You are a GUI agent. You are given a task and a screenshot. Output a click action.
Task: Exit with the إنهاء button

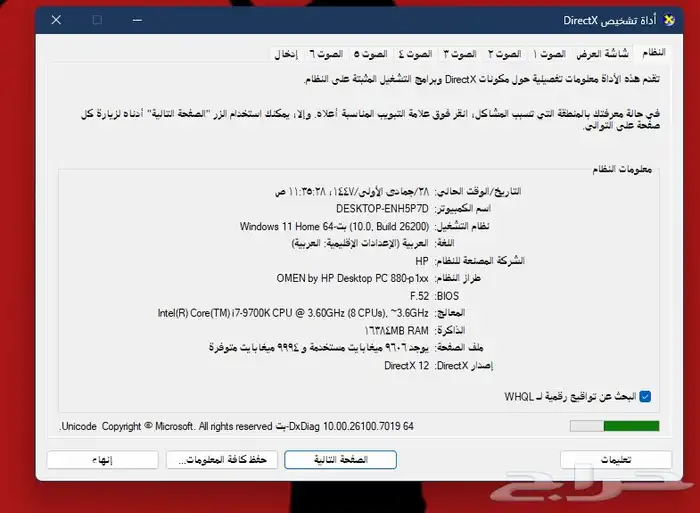(x=103, y=460)
